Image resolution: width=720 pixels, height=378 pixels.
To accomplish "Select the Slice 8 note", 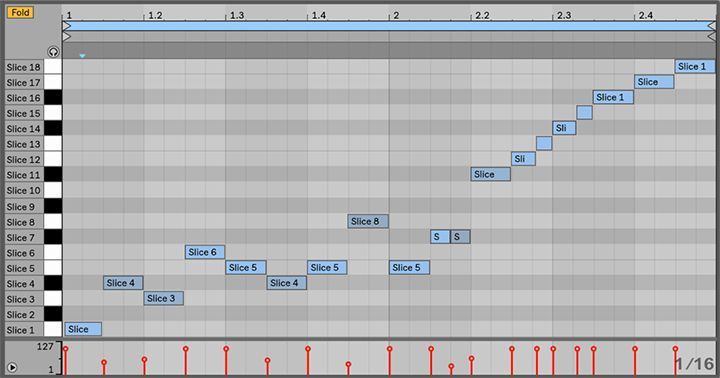I will [x=368, y=221].
